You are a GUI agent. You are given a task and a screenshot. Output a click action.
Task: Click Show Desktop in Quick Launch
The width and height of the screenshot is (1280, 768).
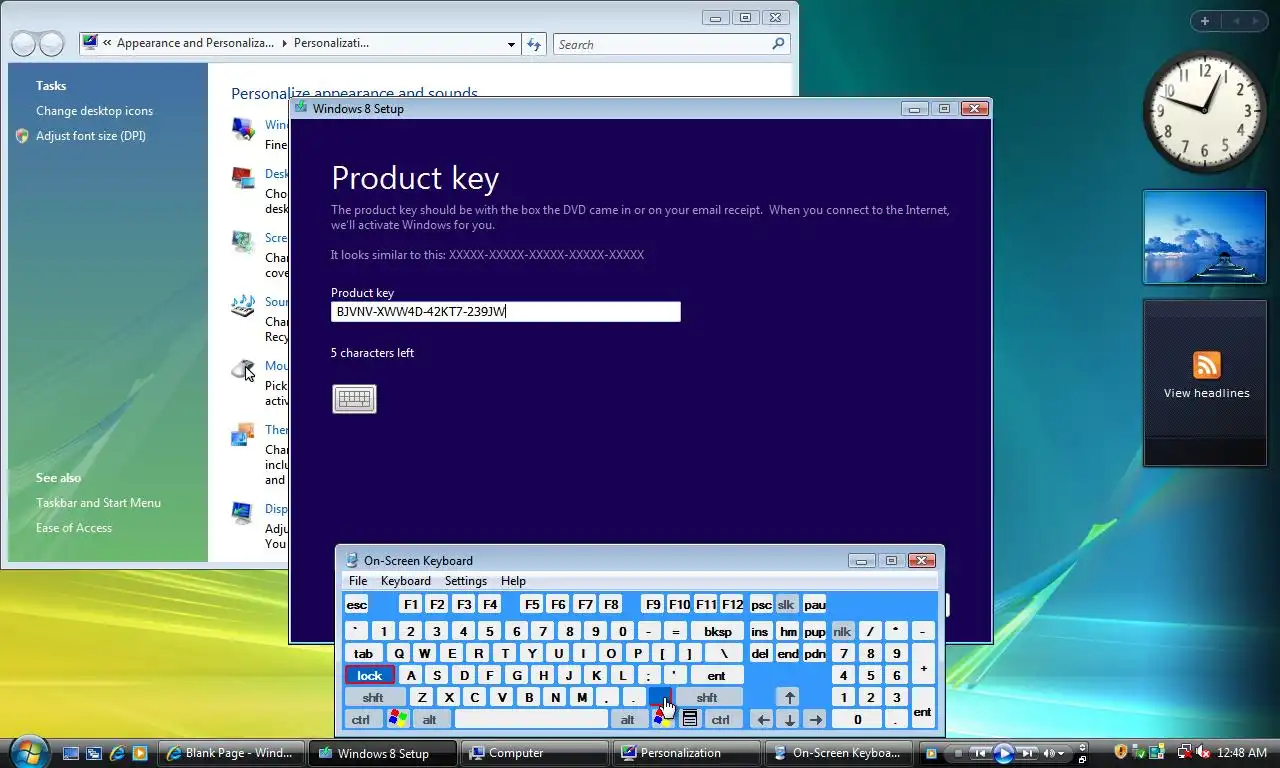(x=71, y=753)
